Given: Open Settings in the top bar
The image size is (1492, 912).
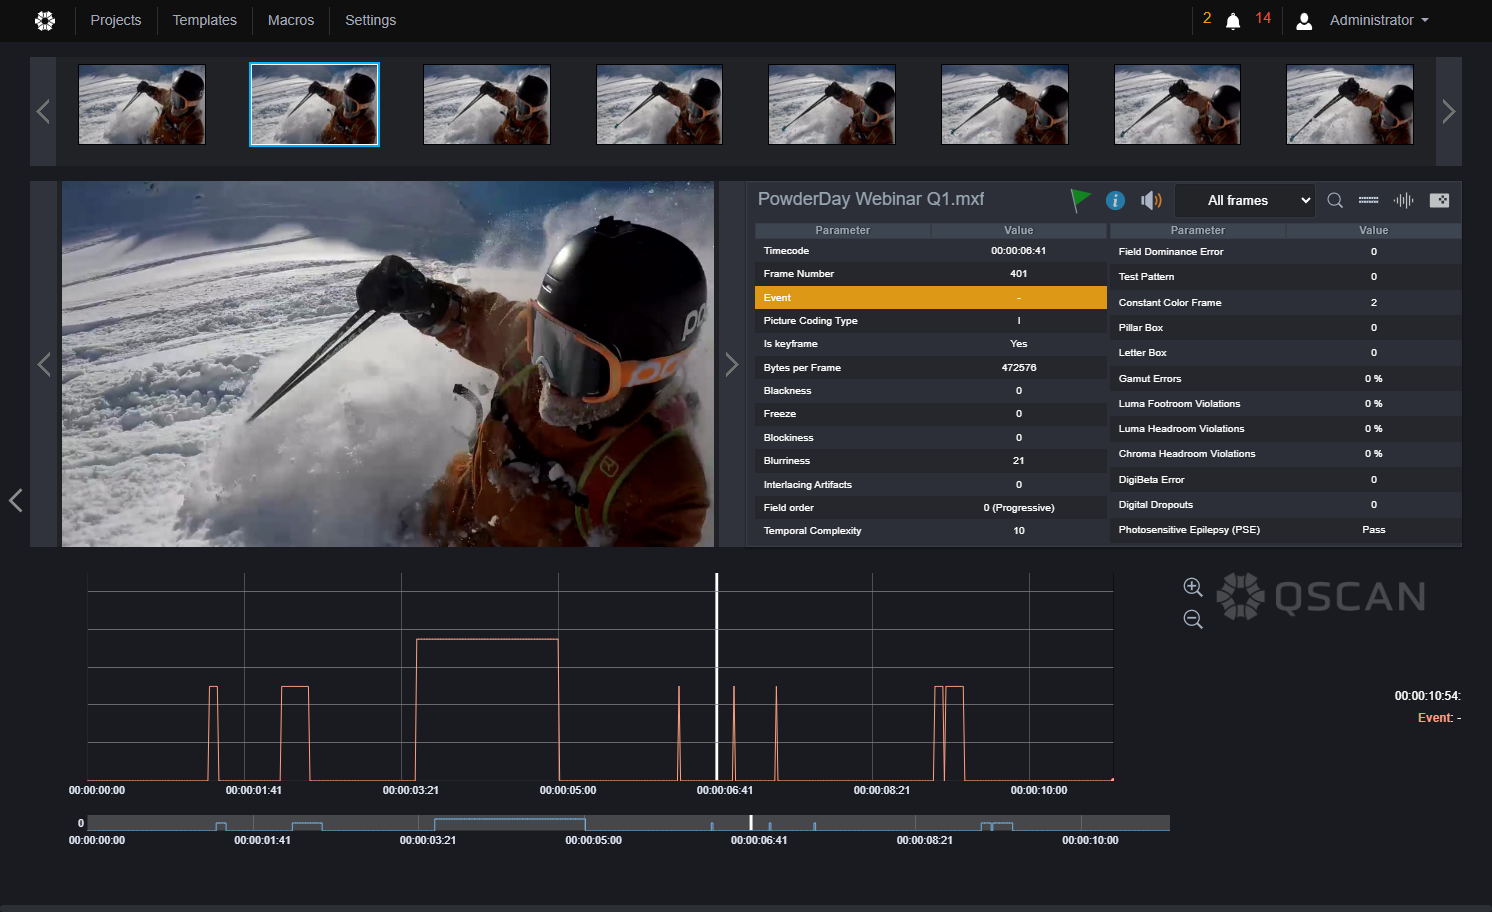Looking at the screenshot, I should click(x=371, y=20).
